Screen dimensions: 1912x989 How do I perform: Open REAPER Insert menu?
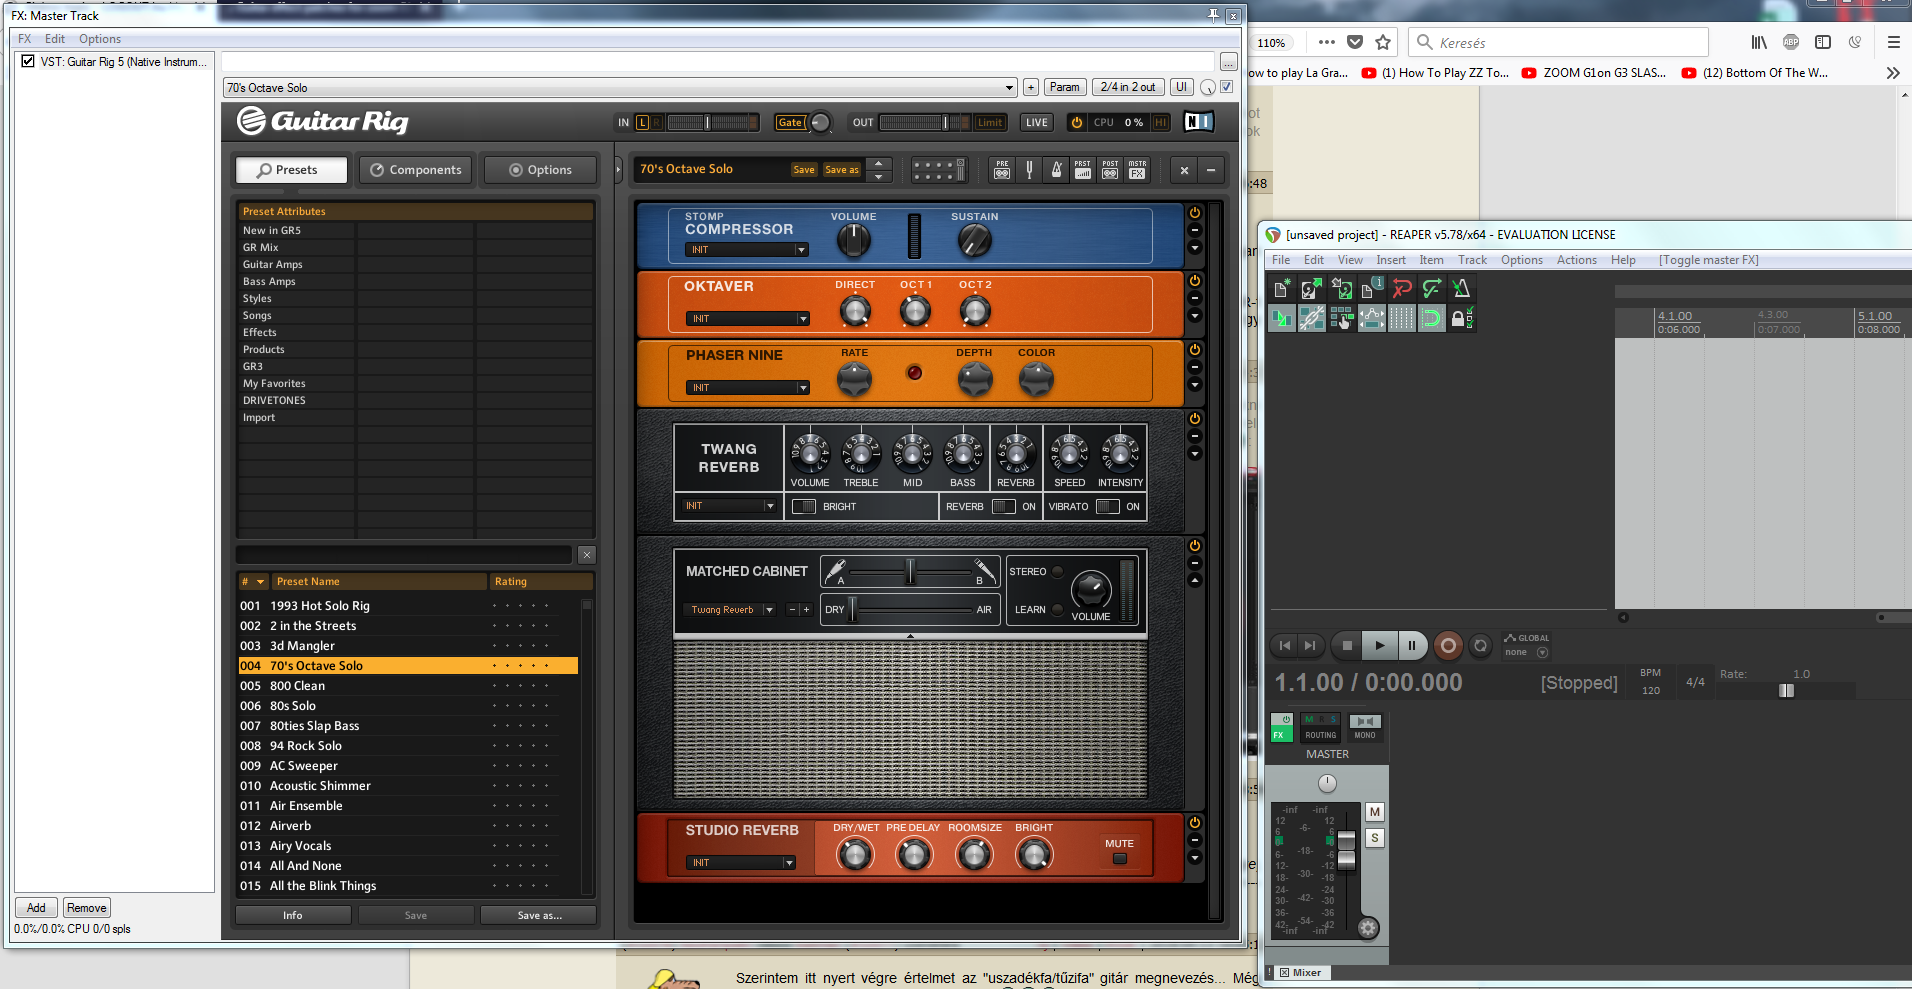coord(1391,260)
